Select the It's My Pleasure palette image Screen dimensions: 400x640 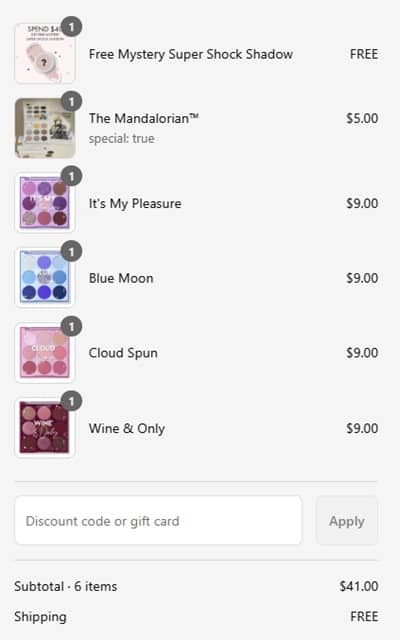[45, 203]
